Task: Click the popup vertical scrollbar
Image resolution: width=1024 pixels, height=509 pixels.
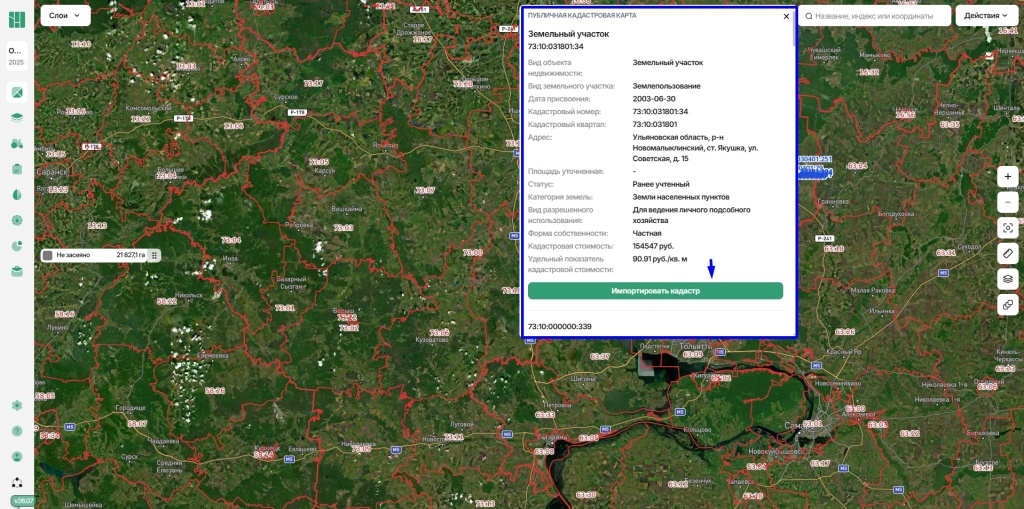Action: tap(794, 29)
